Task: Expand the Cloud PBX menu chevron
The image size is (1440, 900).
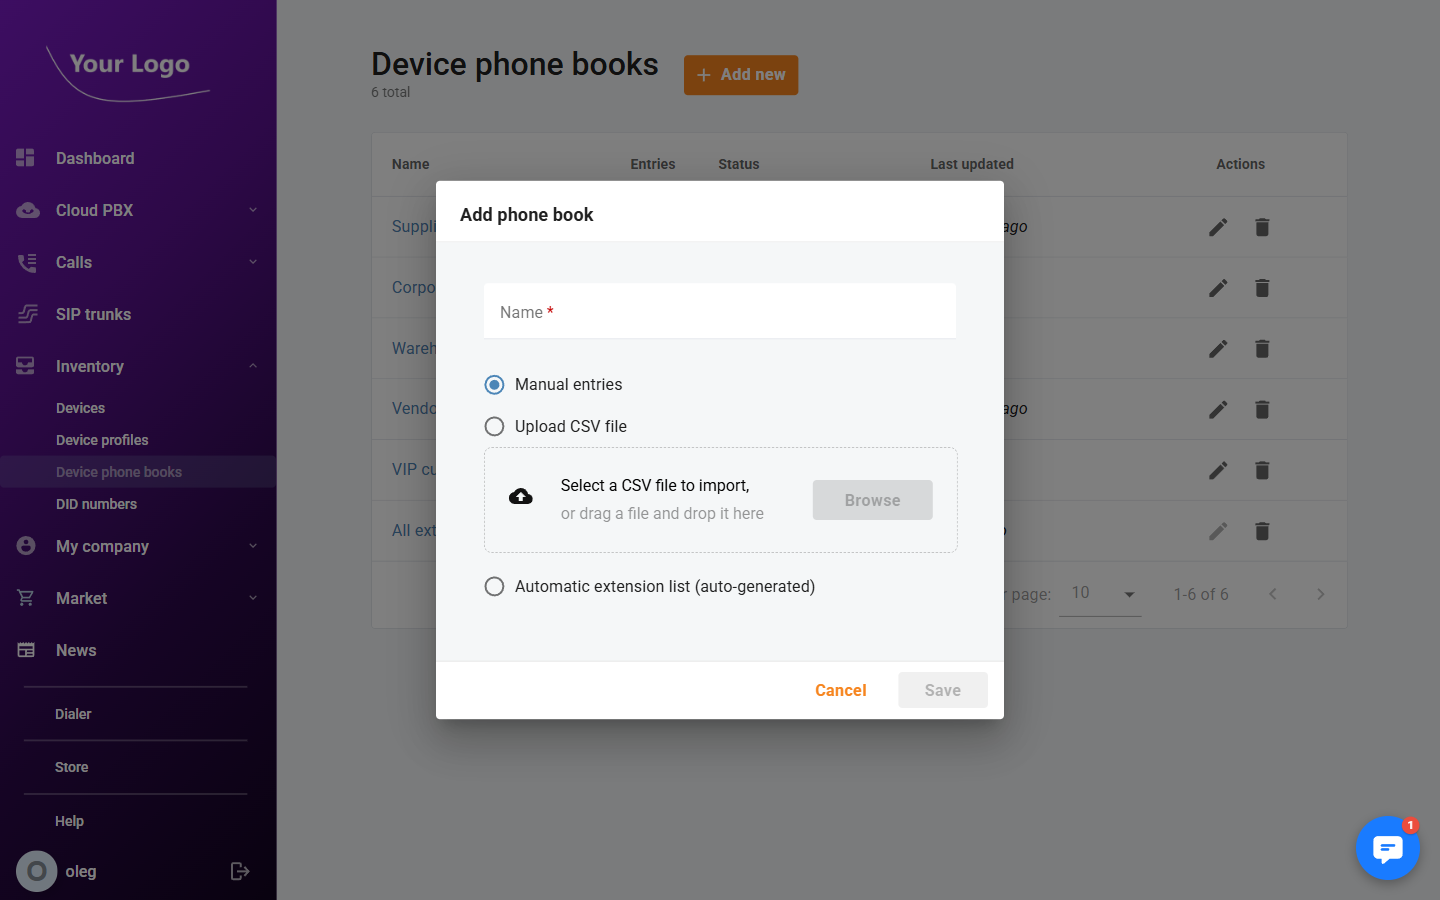Action: tap(253, 210)
